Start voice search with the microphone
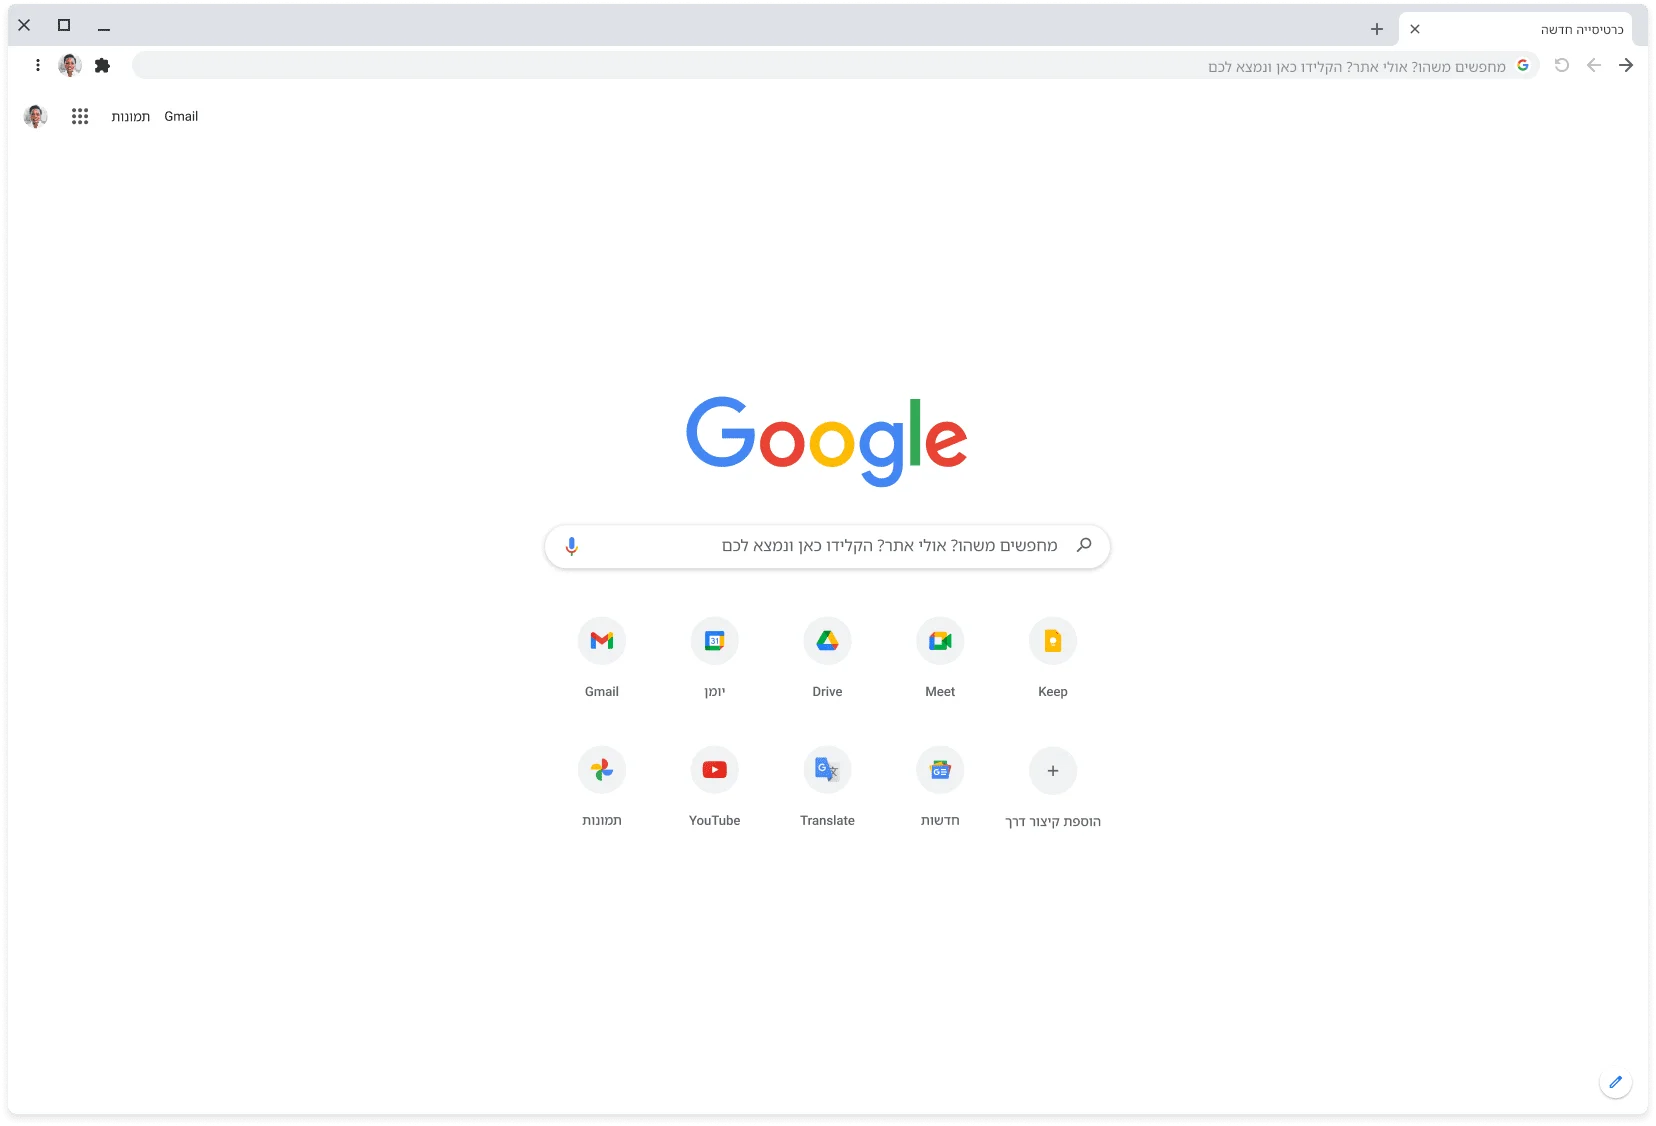This screenshot has width=1656, height=1126. pos(572,546)
